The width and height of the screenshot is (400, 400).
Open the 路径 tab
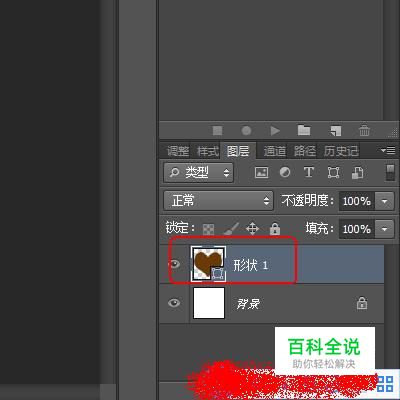305,151
